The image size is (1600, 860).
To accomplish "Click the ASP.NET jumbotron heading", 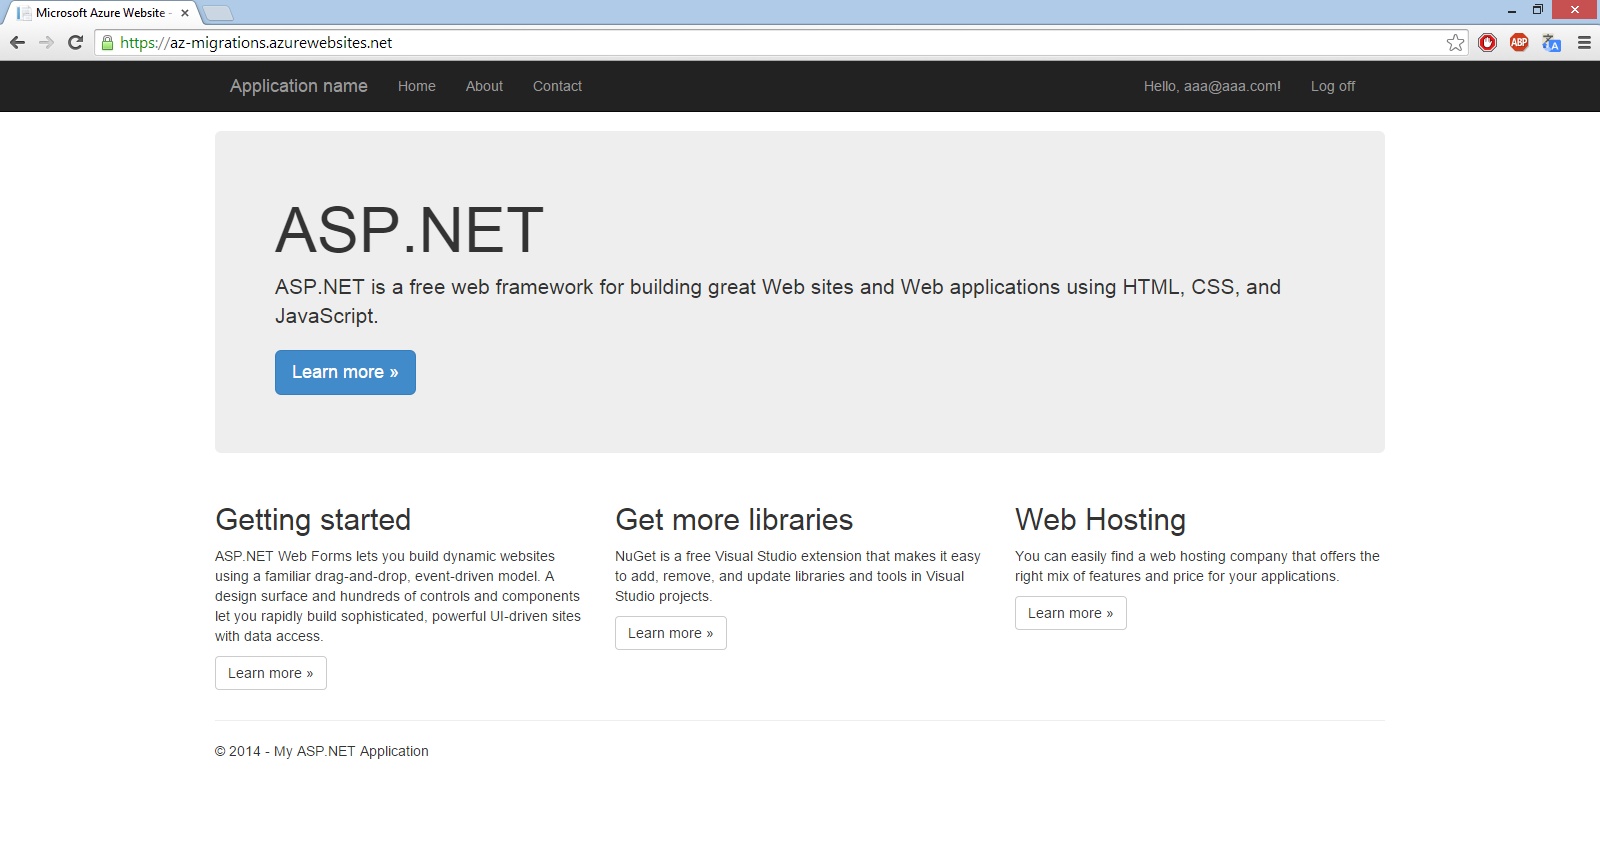I will coord(409,230).
